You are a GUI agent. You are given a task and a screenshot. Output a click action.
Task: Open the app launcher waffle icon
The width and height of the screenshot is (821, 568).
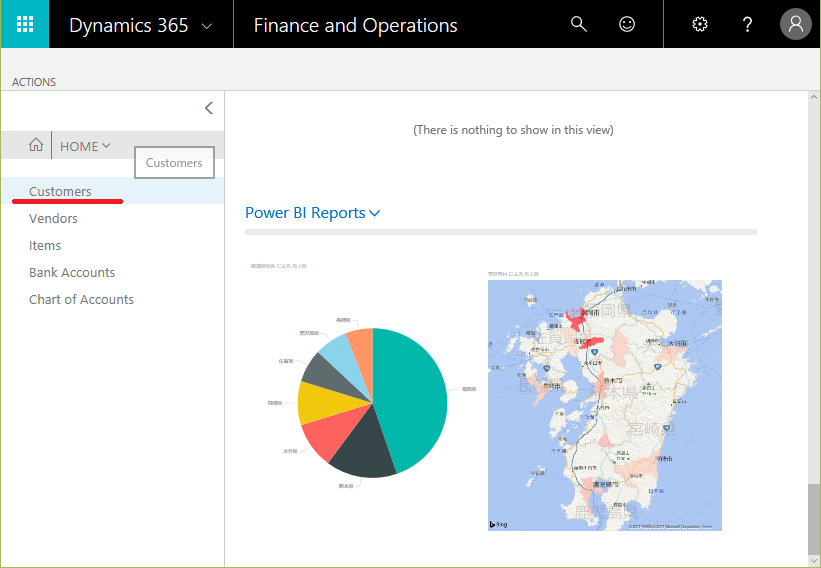pos(25,24)
